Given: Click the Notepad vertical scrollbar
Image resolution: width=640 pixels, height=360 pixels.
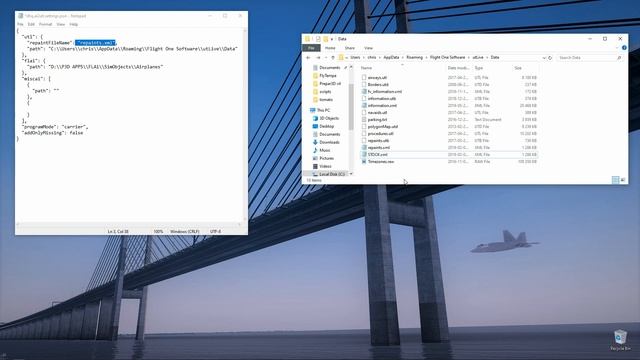Looking at the screenshot, I should (245, 124).
